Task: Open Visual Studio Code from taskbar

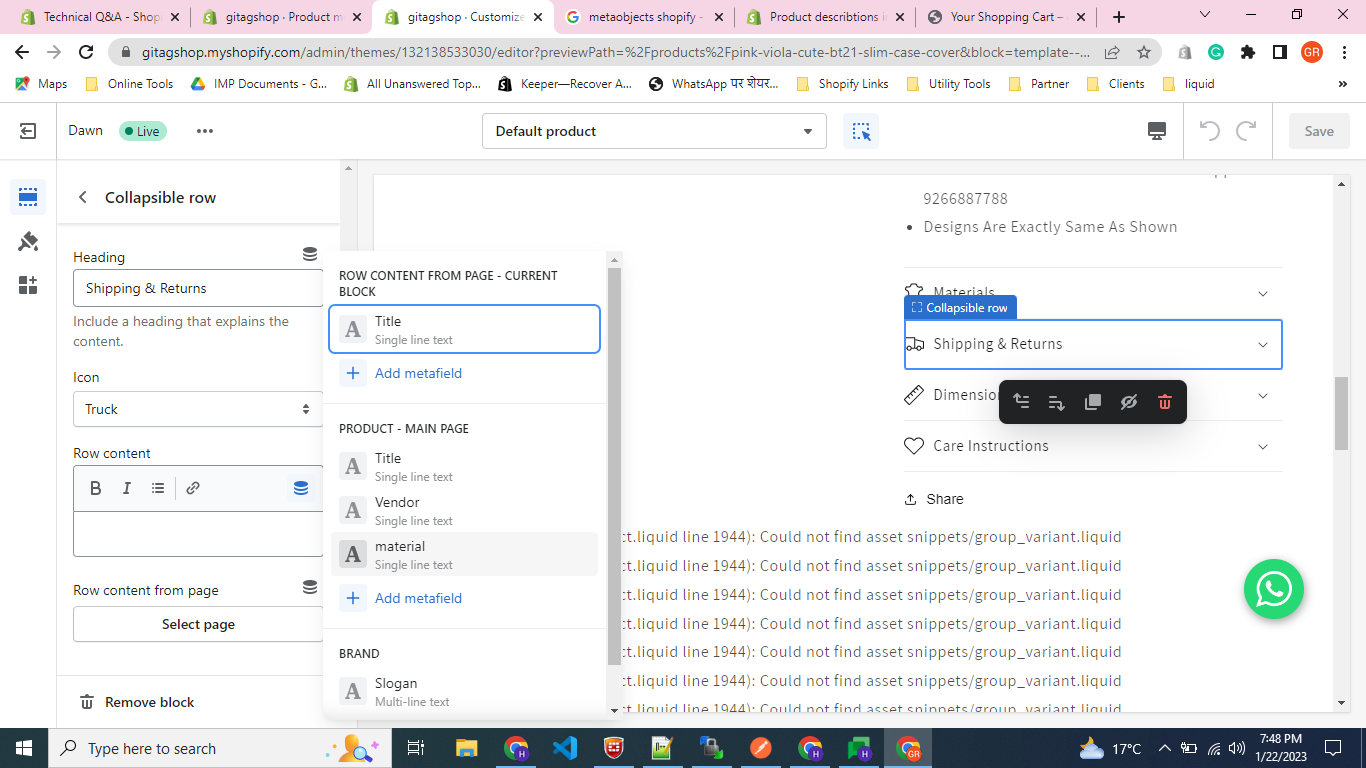Action: click(x=565, y=748)
